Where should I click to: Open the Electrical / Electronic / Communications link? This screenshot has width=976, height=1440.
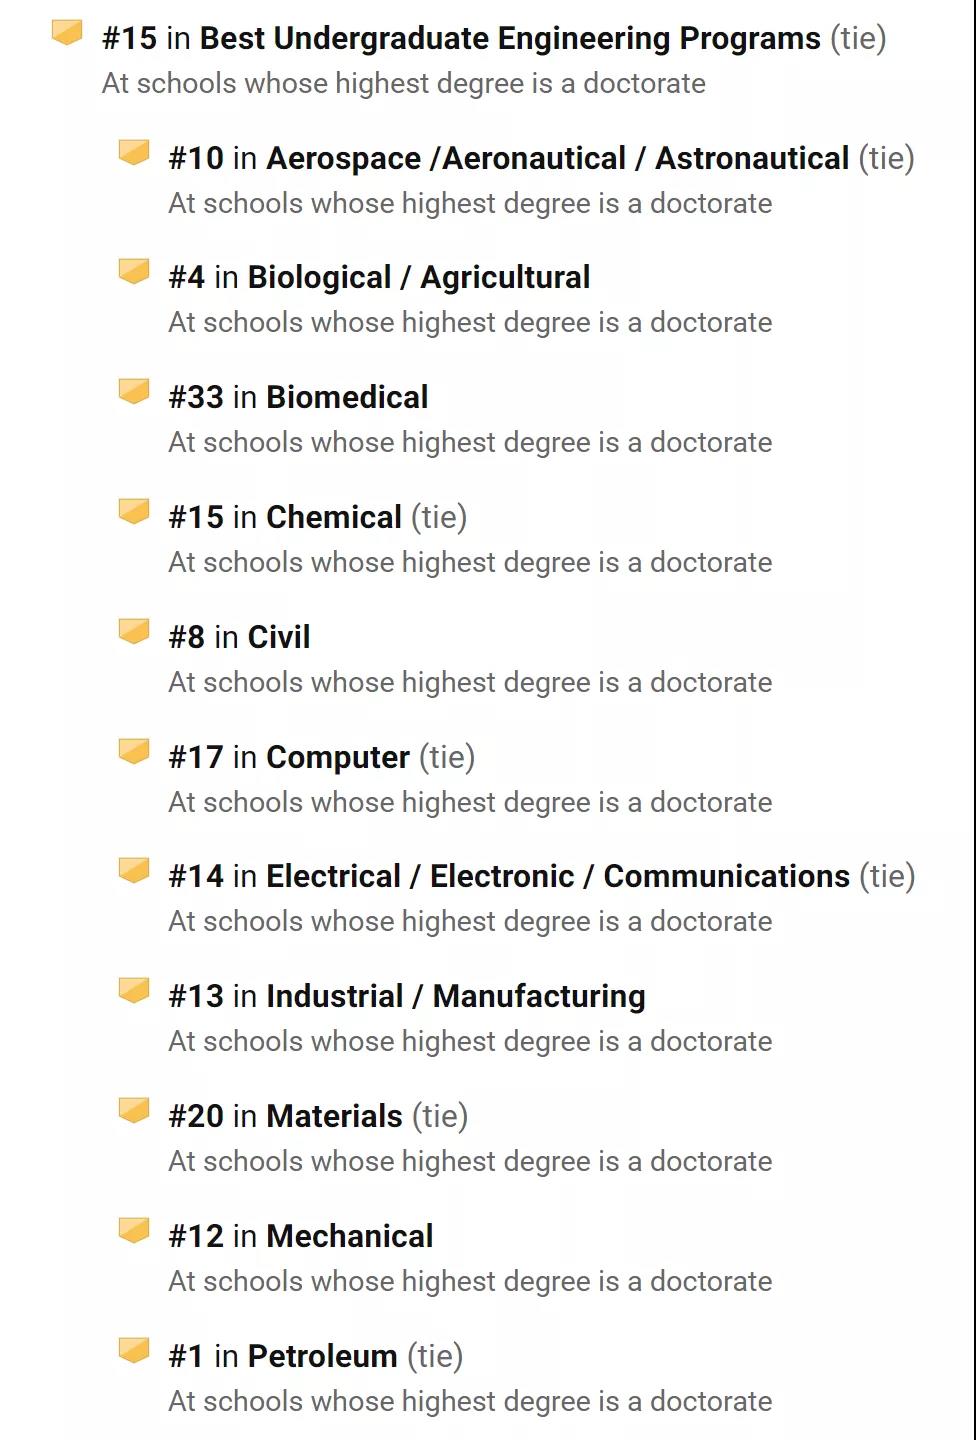[558, 876]
